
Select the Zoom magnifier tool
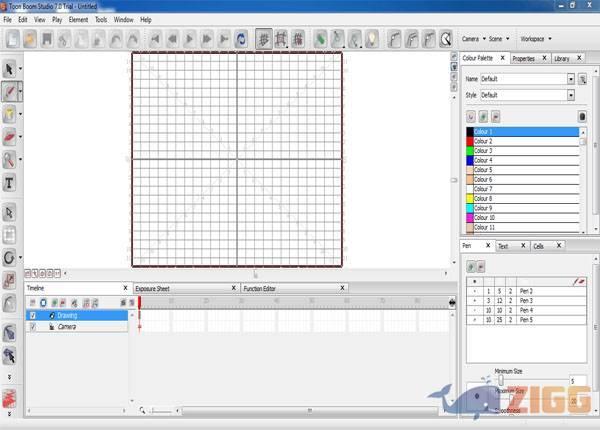(9, 159)
